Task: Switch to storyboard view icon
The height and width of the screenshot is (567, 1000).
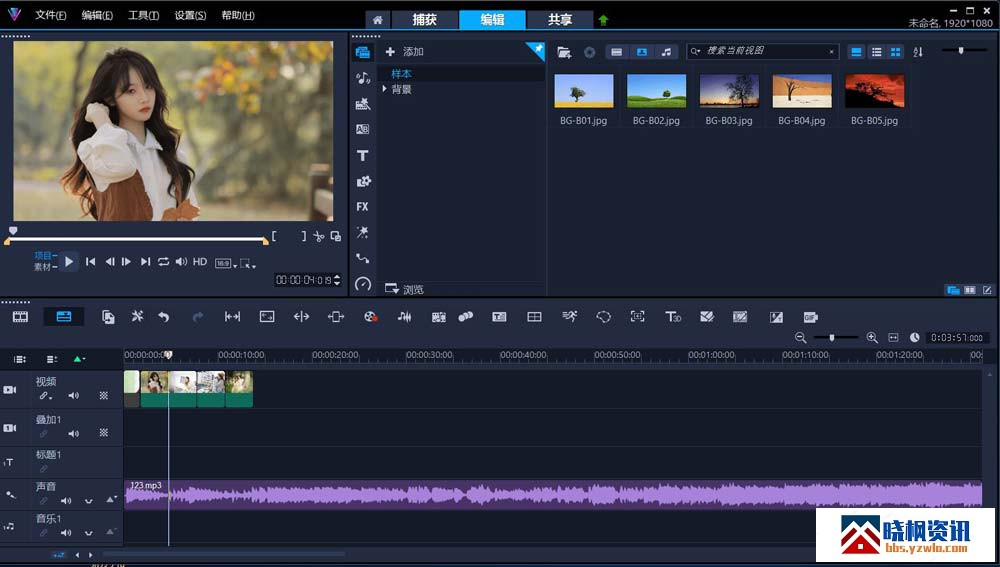Action: pos(20,316)
